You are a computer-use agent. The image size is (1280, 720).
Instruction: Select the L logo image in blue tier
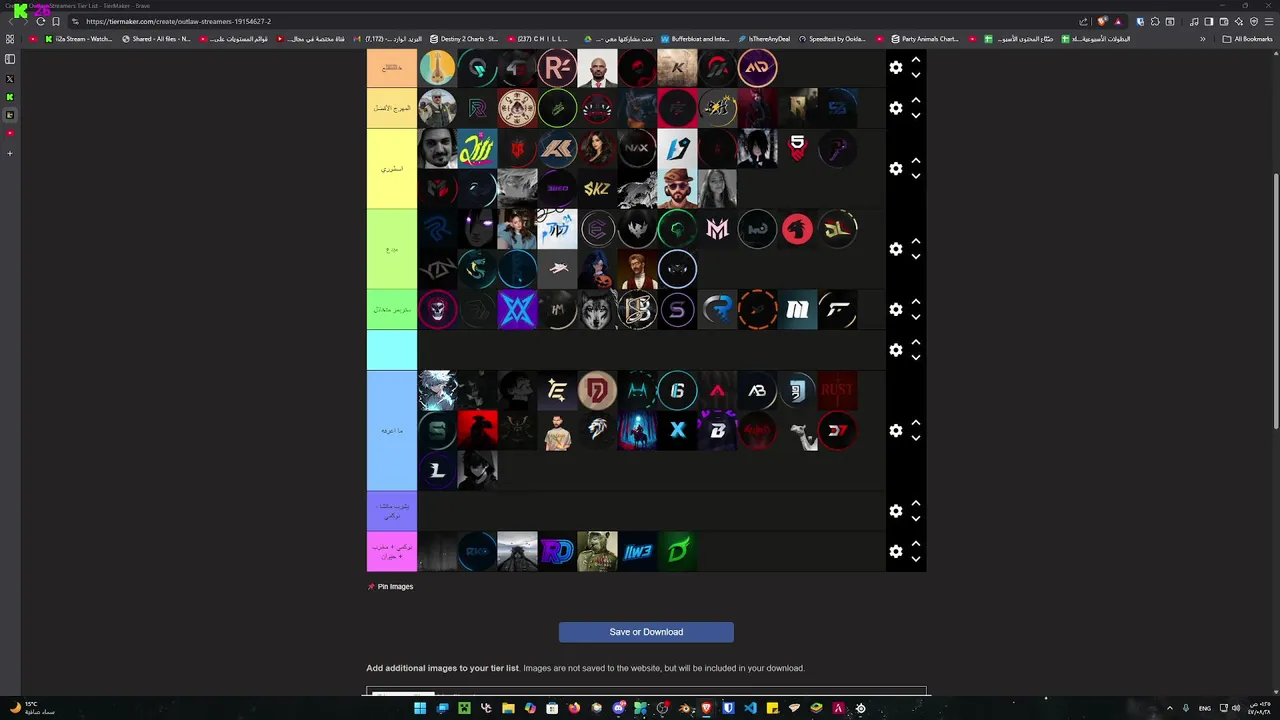[x=437, y=470]
